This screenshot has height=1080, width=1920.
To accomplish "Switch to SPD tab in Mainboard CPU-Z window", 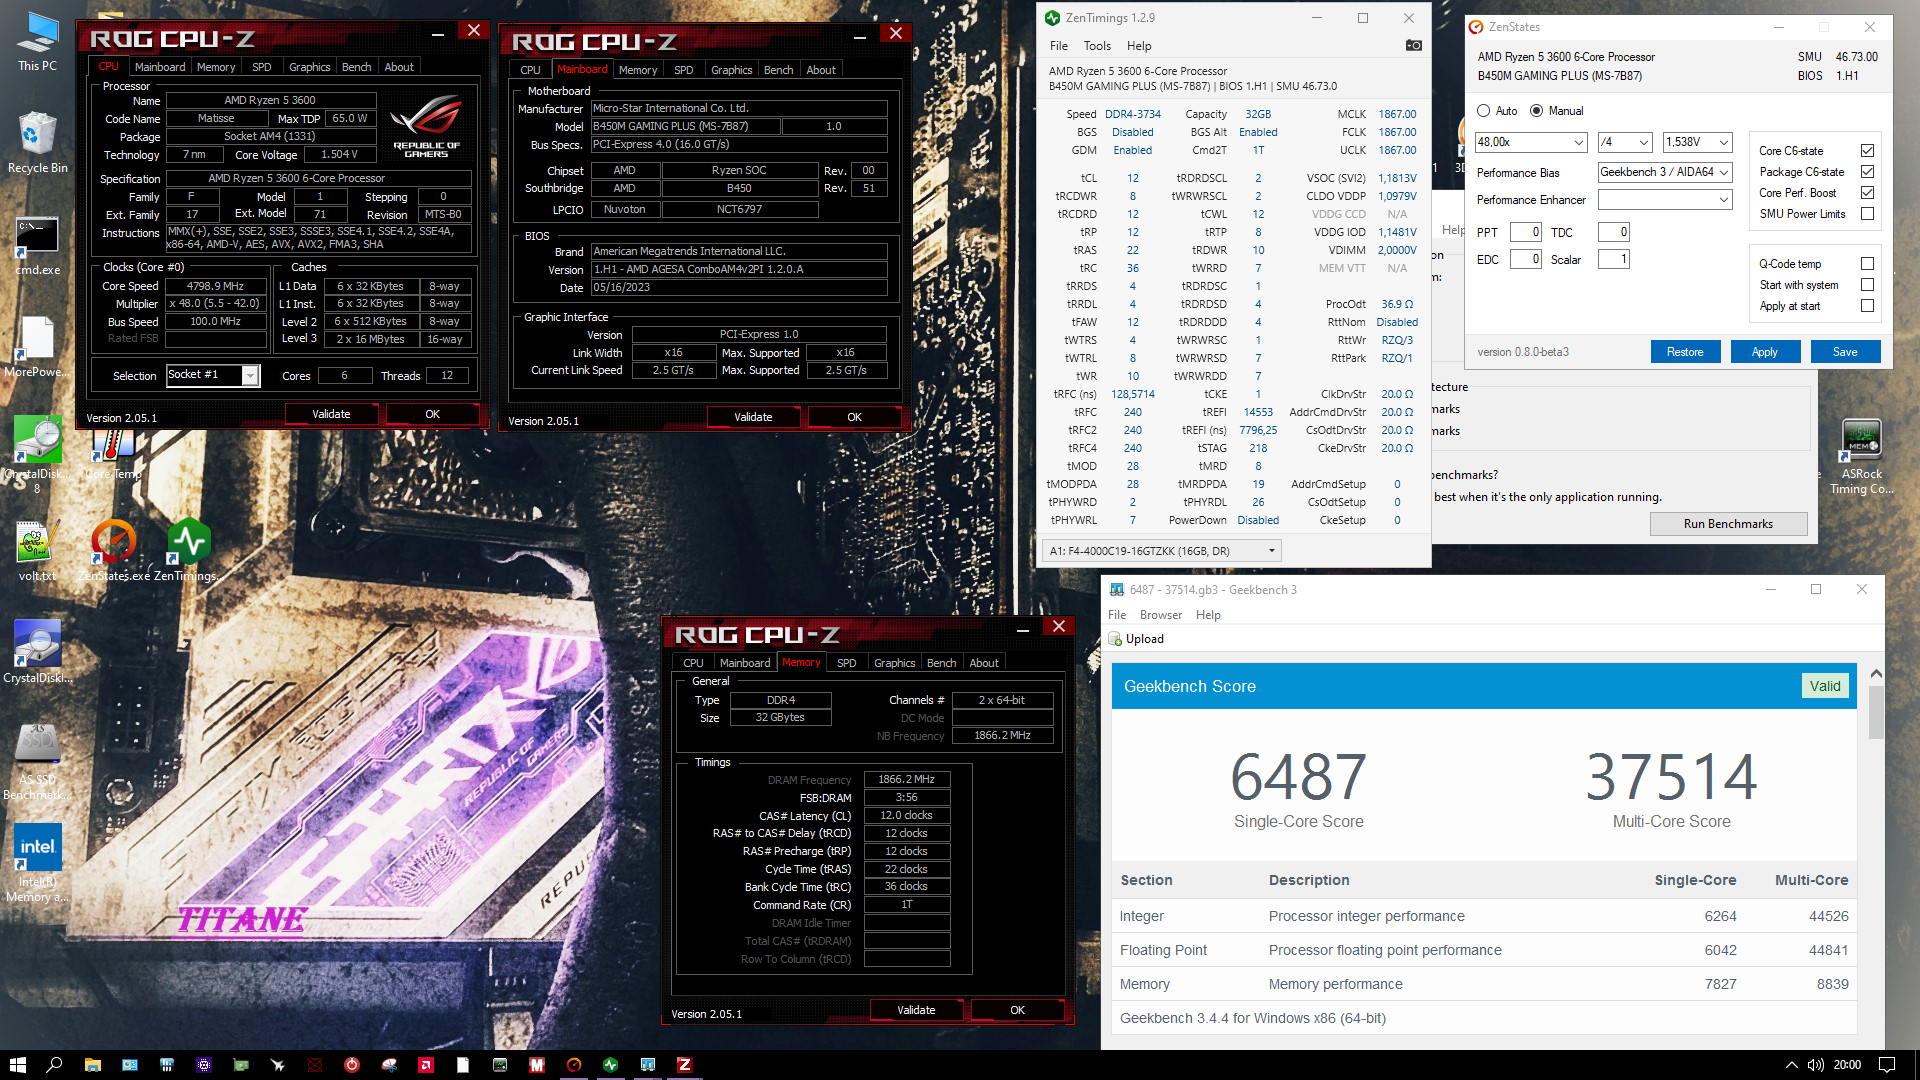I will (684, 70).
